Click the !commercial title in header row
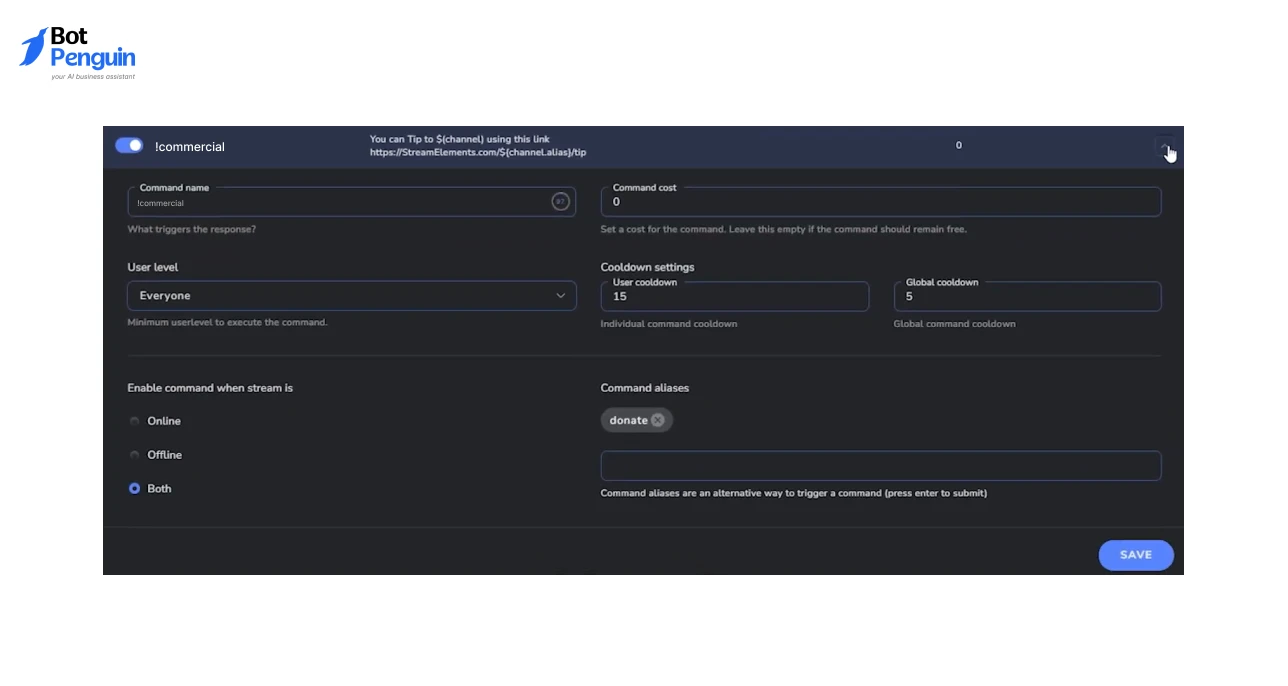 point(190,147)
